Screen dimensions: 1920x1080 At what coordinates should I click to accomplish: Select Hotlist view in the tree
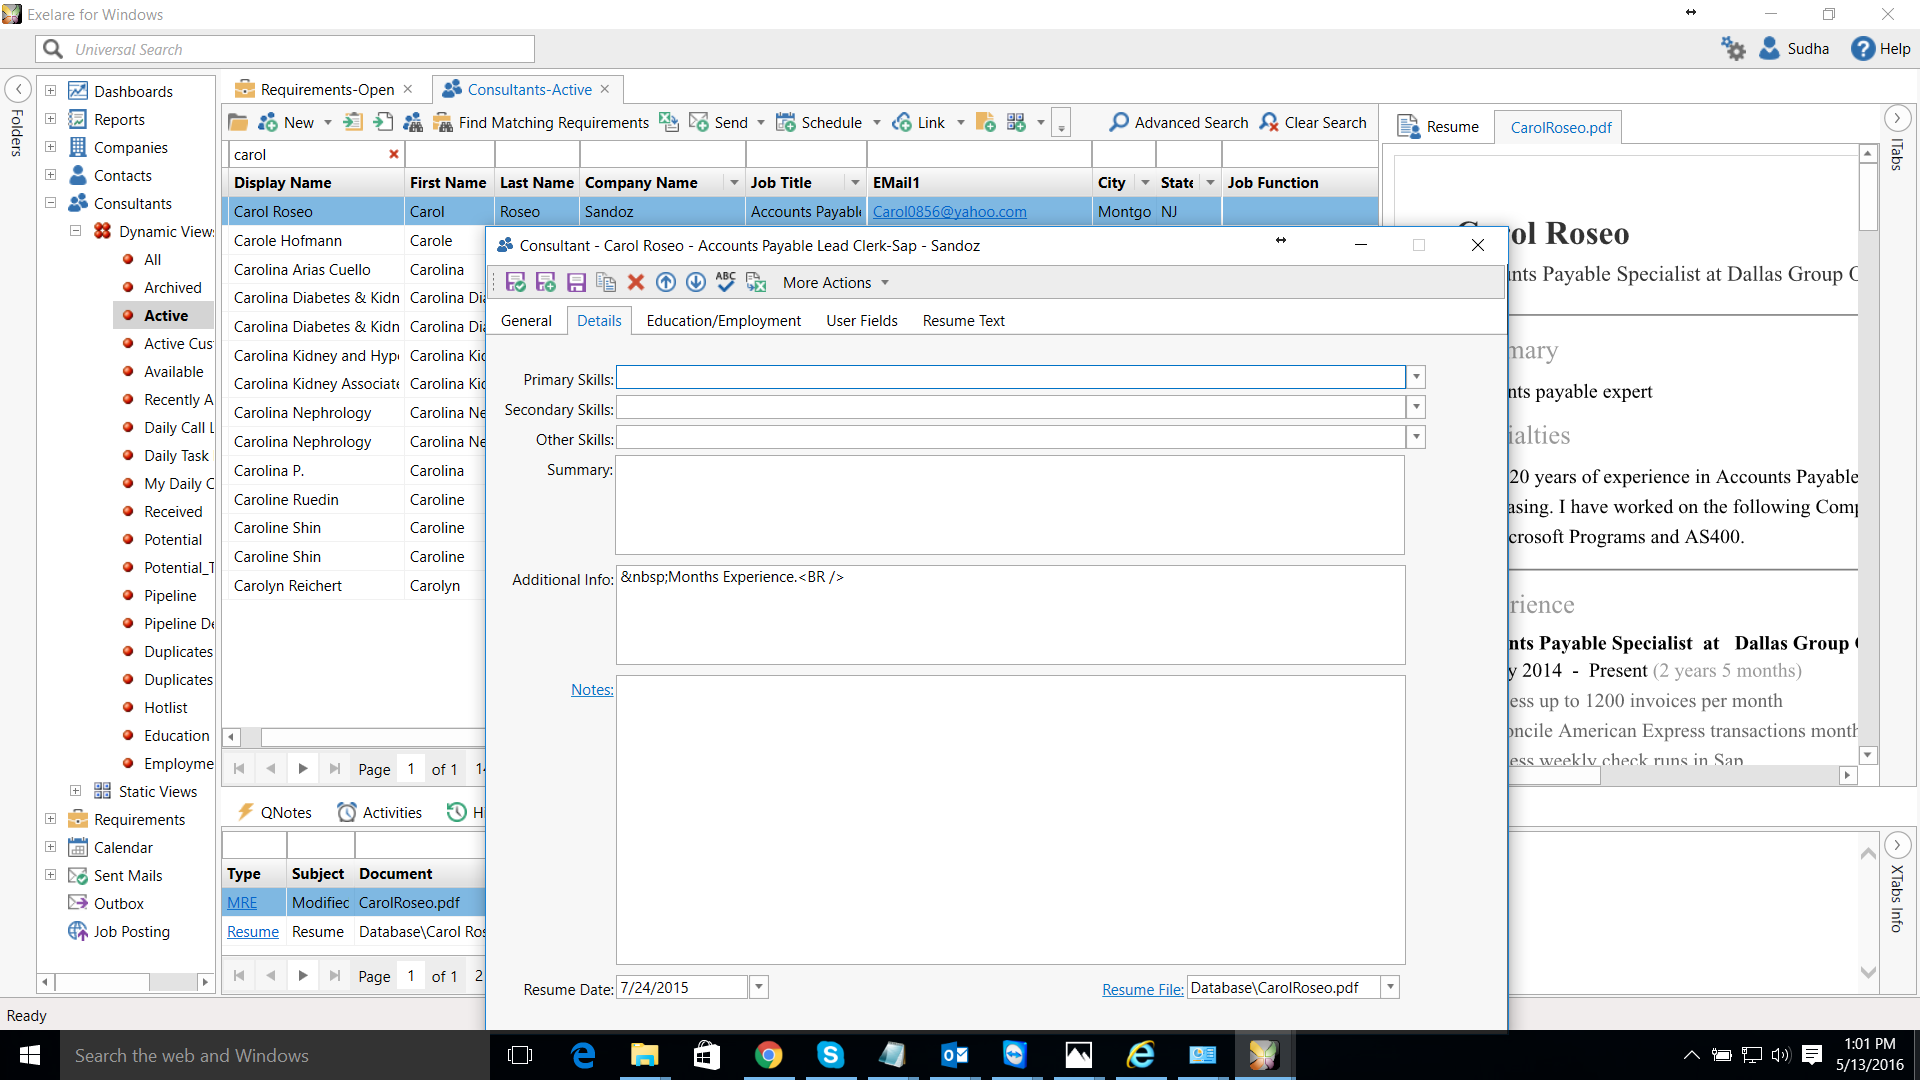click(x=165, y=708)
